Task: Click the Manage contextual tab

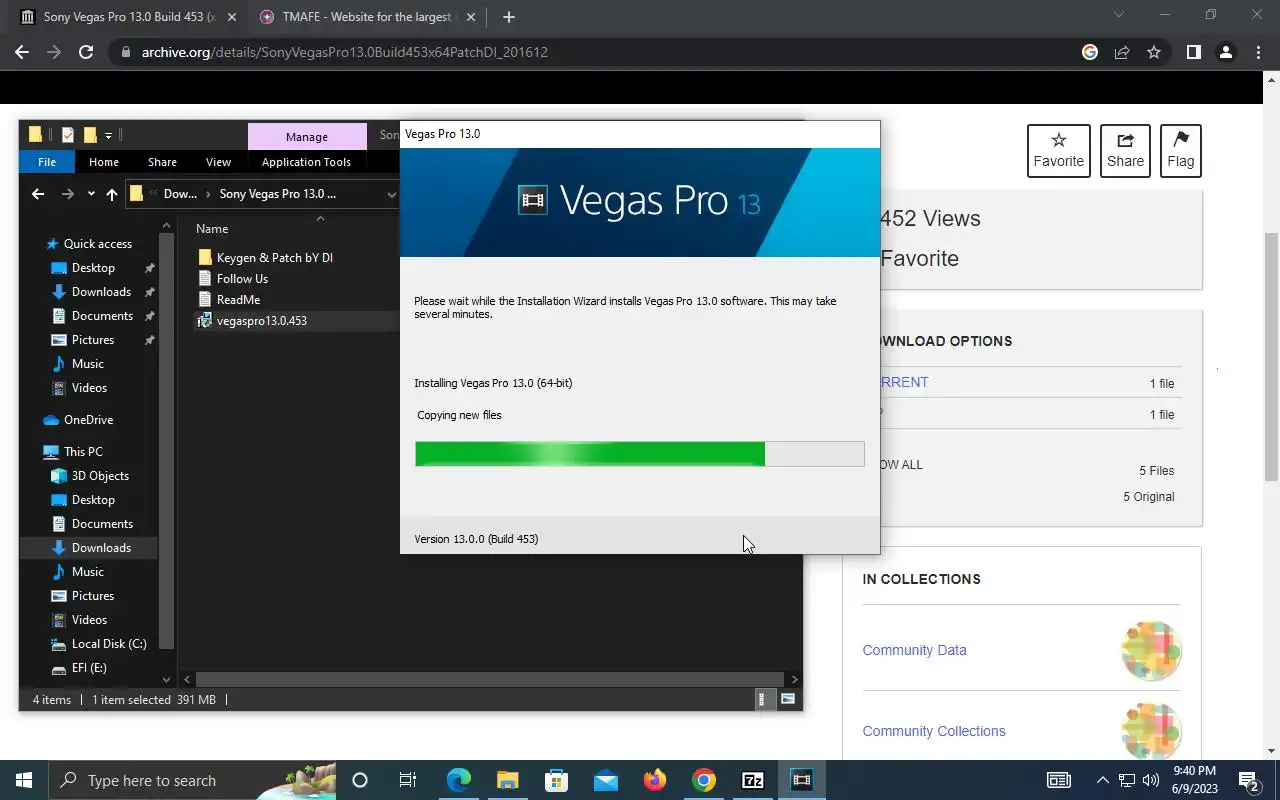Action: 306,136
